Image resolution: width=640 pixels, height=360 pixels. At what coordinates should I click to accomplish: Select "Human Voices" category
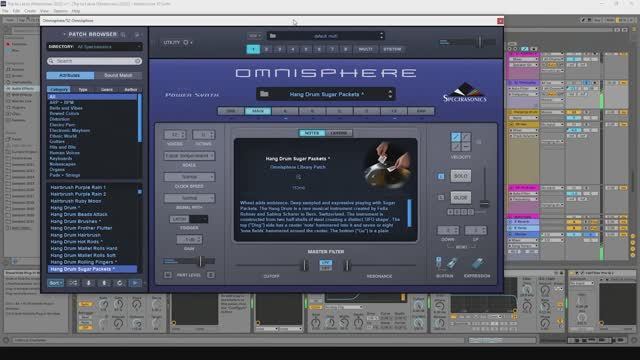pos(64,153)
